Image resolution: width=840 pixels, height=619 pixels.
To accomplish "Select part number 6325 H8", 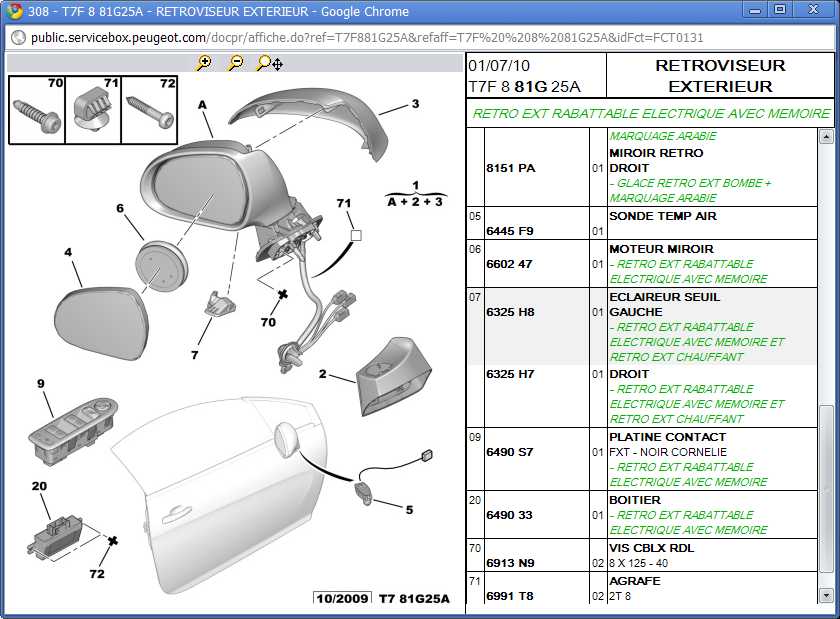I will pyautogui.click(x=510, y=312).
